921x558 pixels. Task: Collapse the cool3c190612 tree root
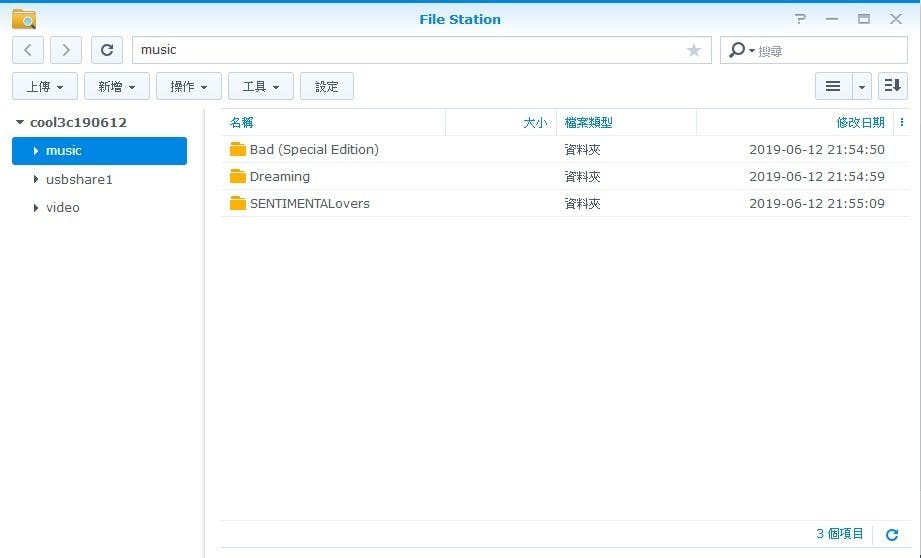click(20, 122)
